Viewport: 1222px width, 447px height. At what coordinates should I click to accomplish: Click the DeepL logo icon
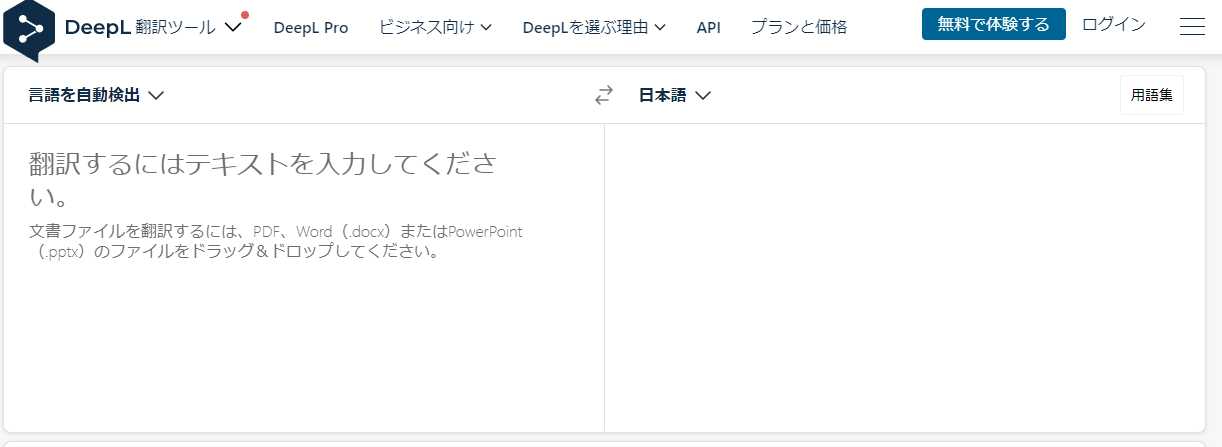[x=29, y=28]
